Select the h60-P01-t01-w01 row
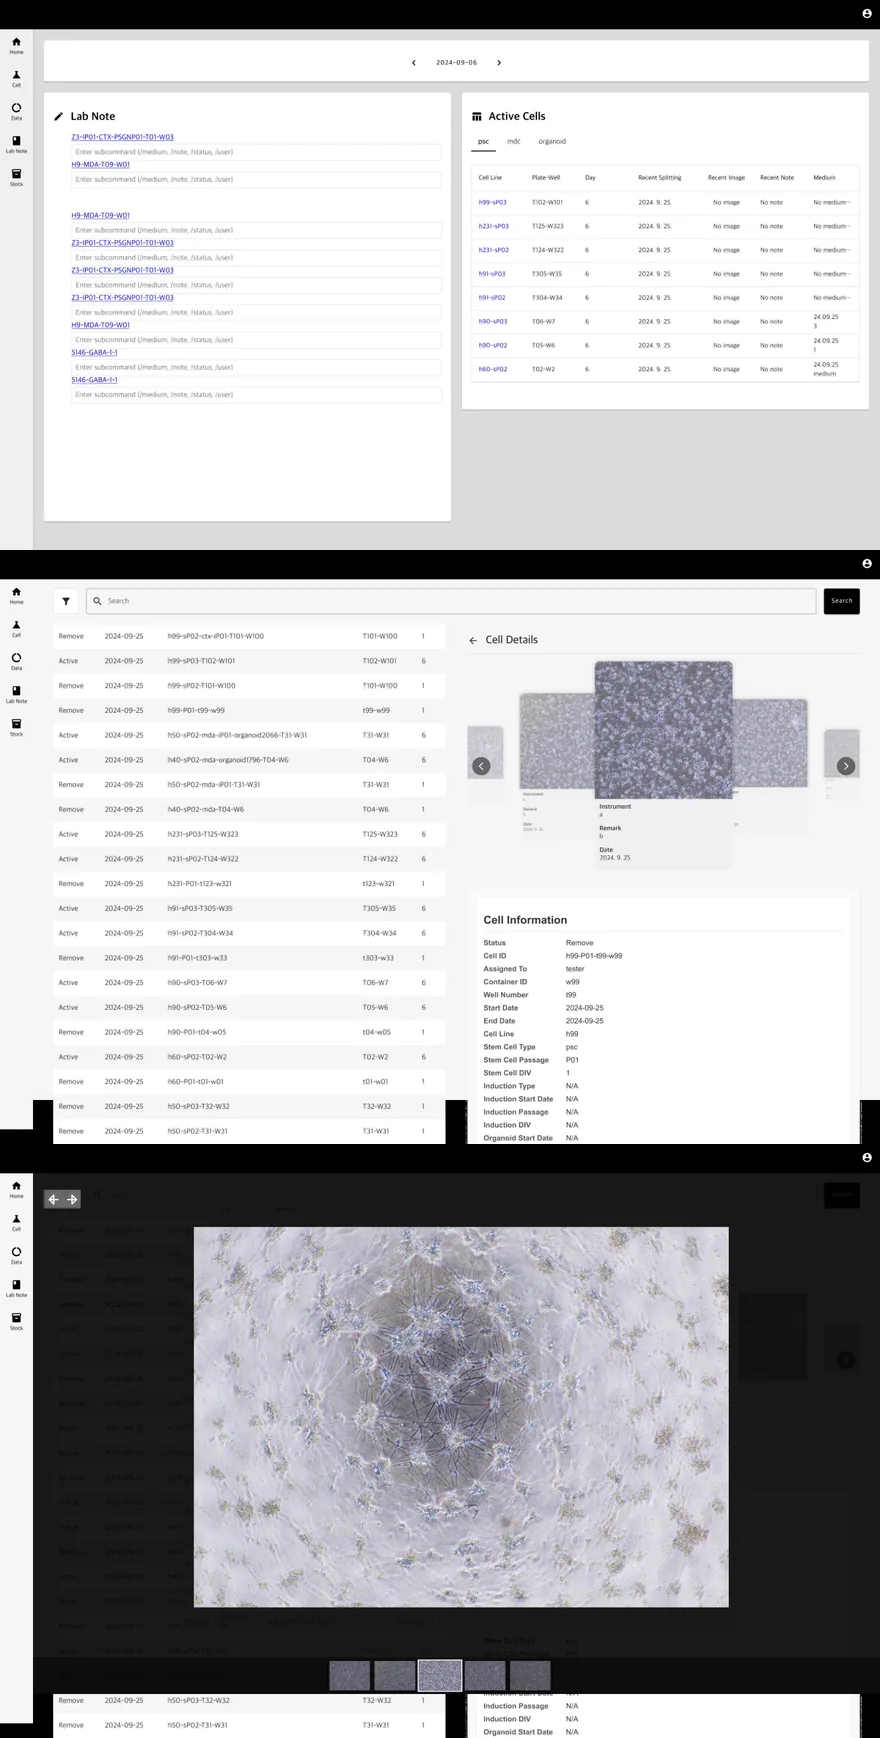This screenshot has height=1738, width=880. pyautogui.click(x=249, y=1082)
